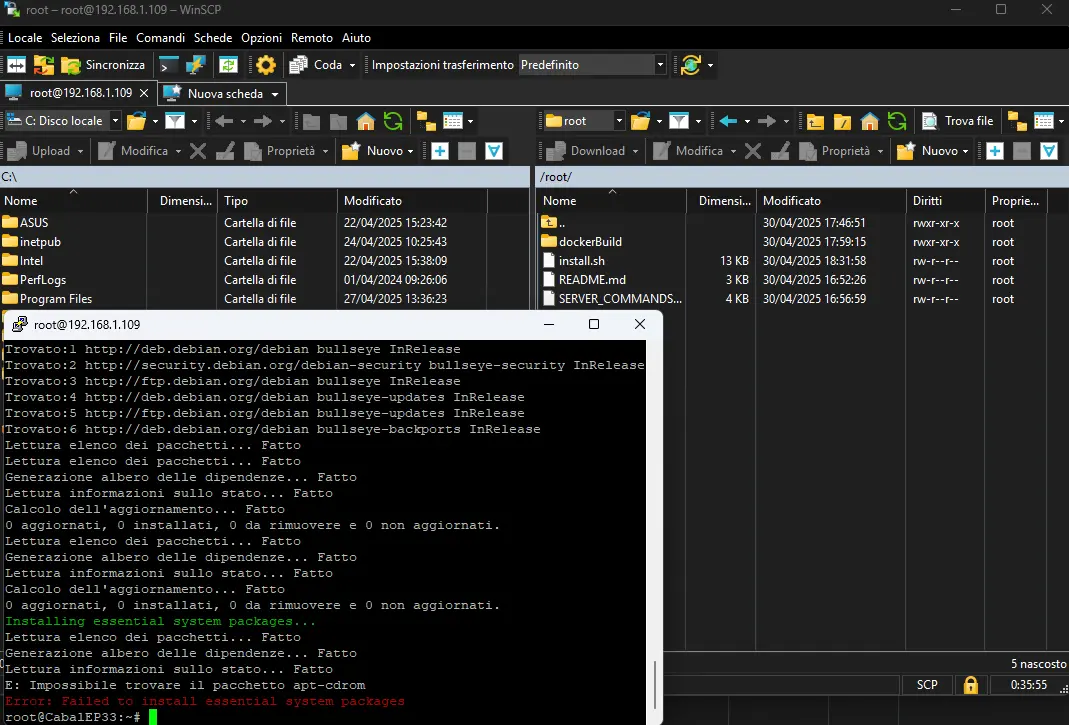Click the local panel filter icon
The height and width of the screenshot is (725, 1069).
[x=175, y=121]
